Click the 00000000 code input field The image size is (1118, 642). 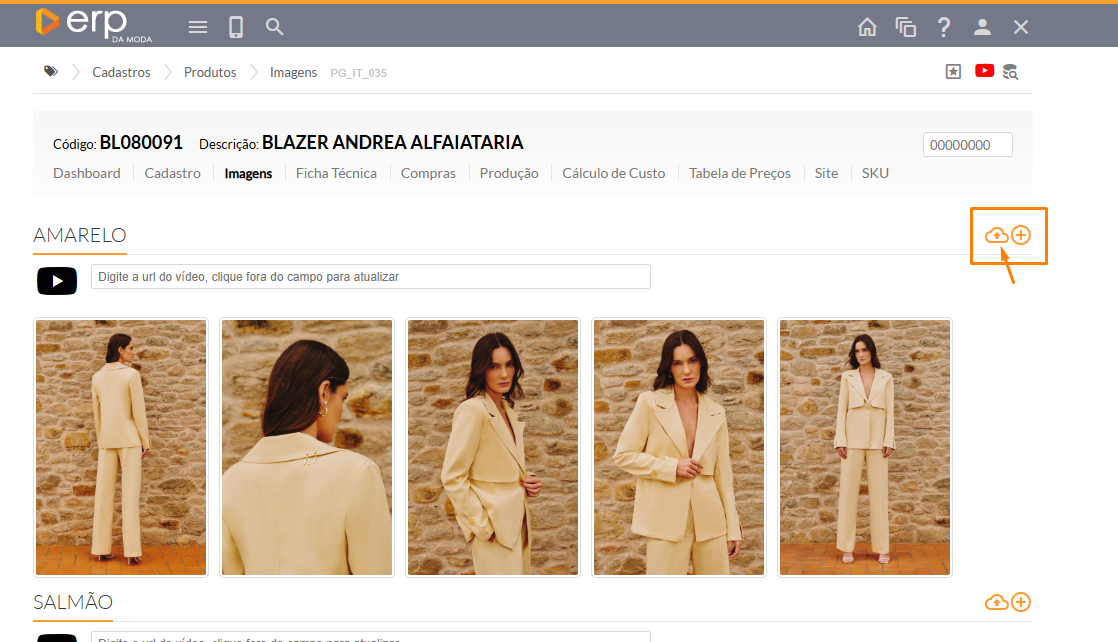pos(967,145)
